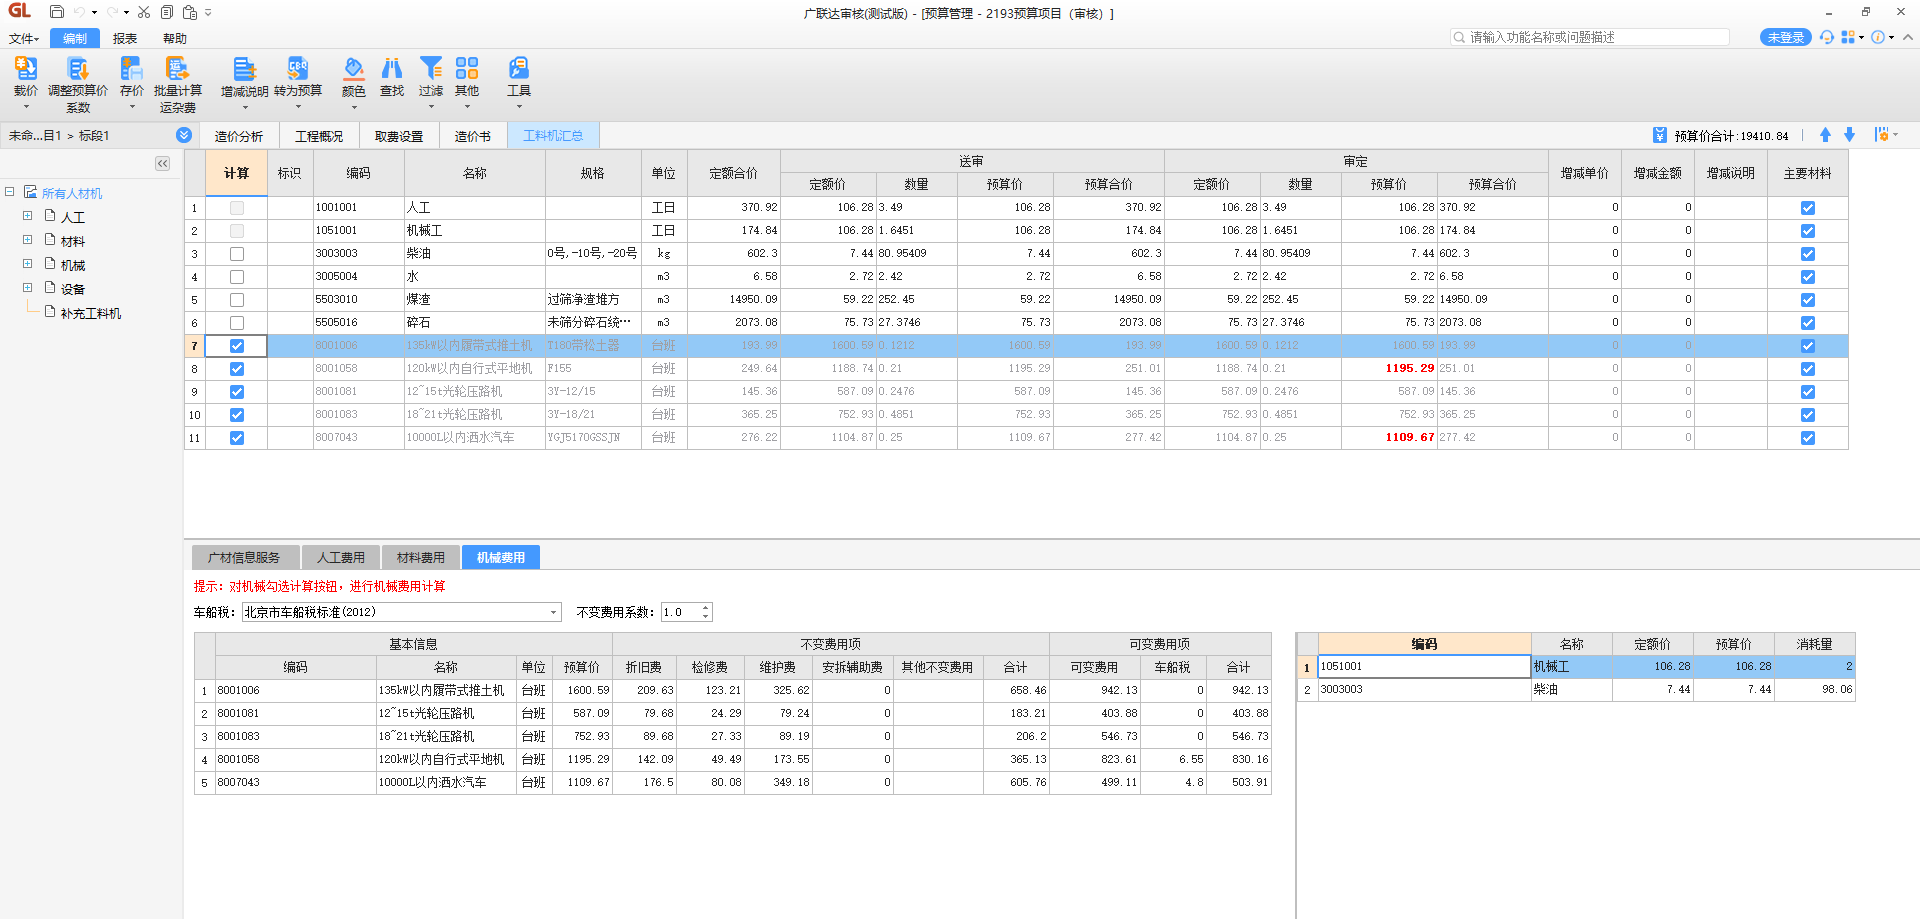1920x919 pixels.
Task: Toggle 计算 checkbox for row 人工
Action: pyautogui.click(x=237, y=208)
